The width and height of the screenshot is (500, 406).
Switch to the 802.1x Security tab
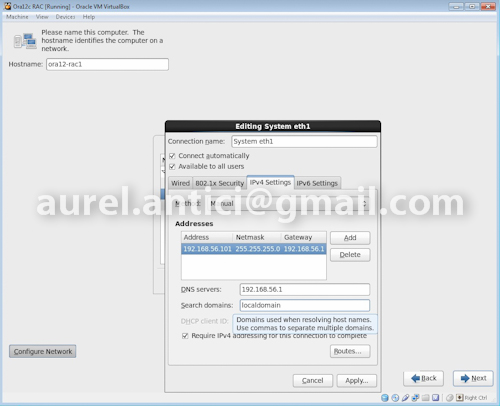tap(220, 183)
